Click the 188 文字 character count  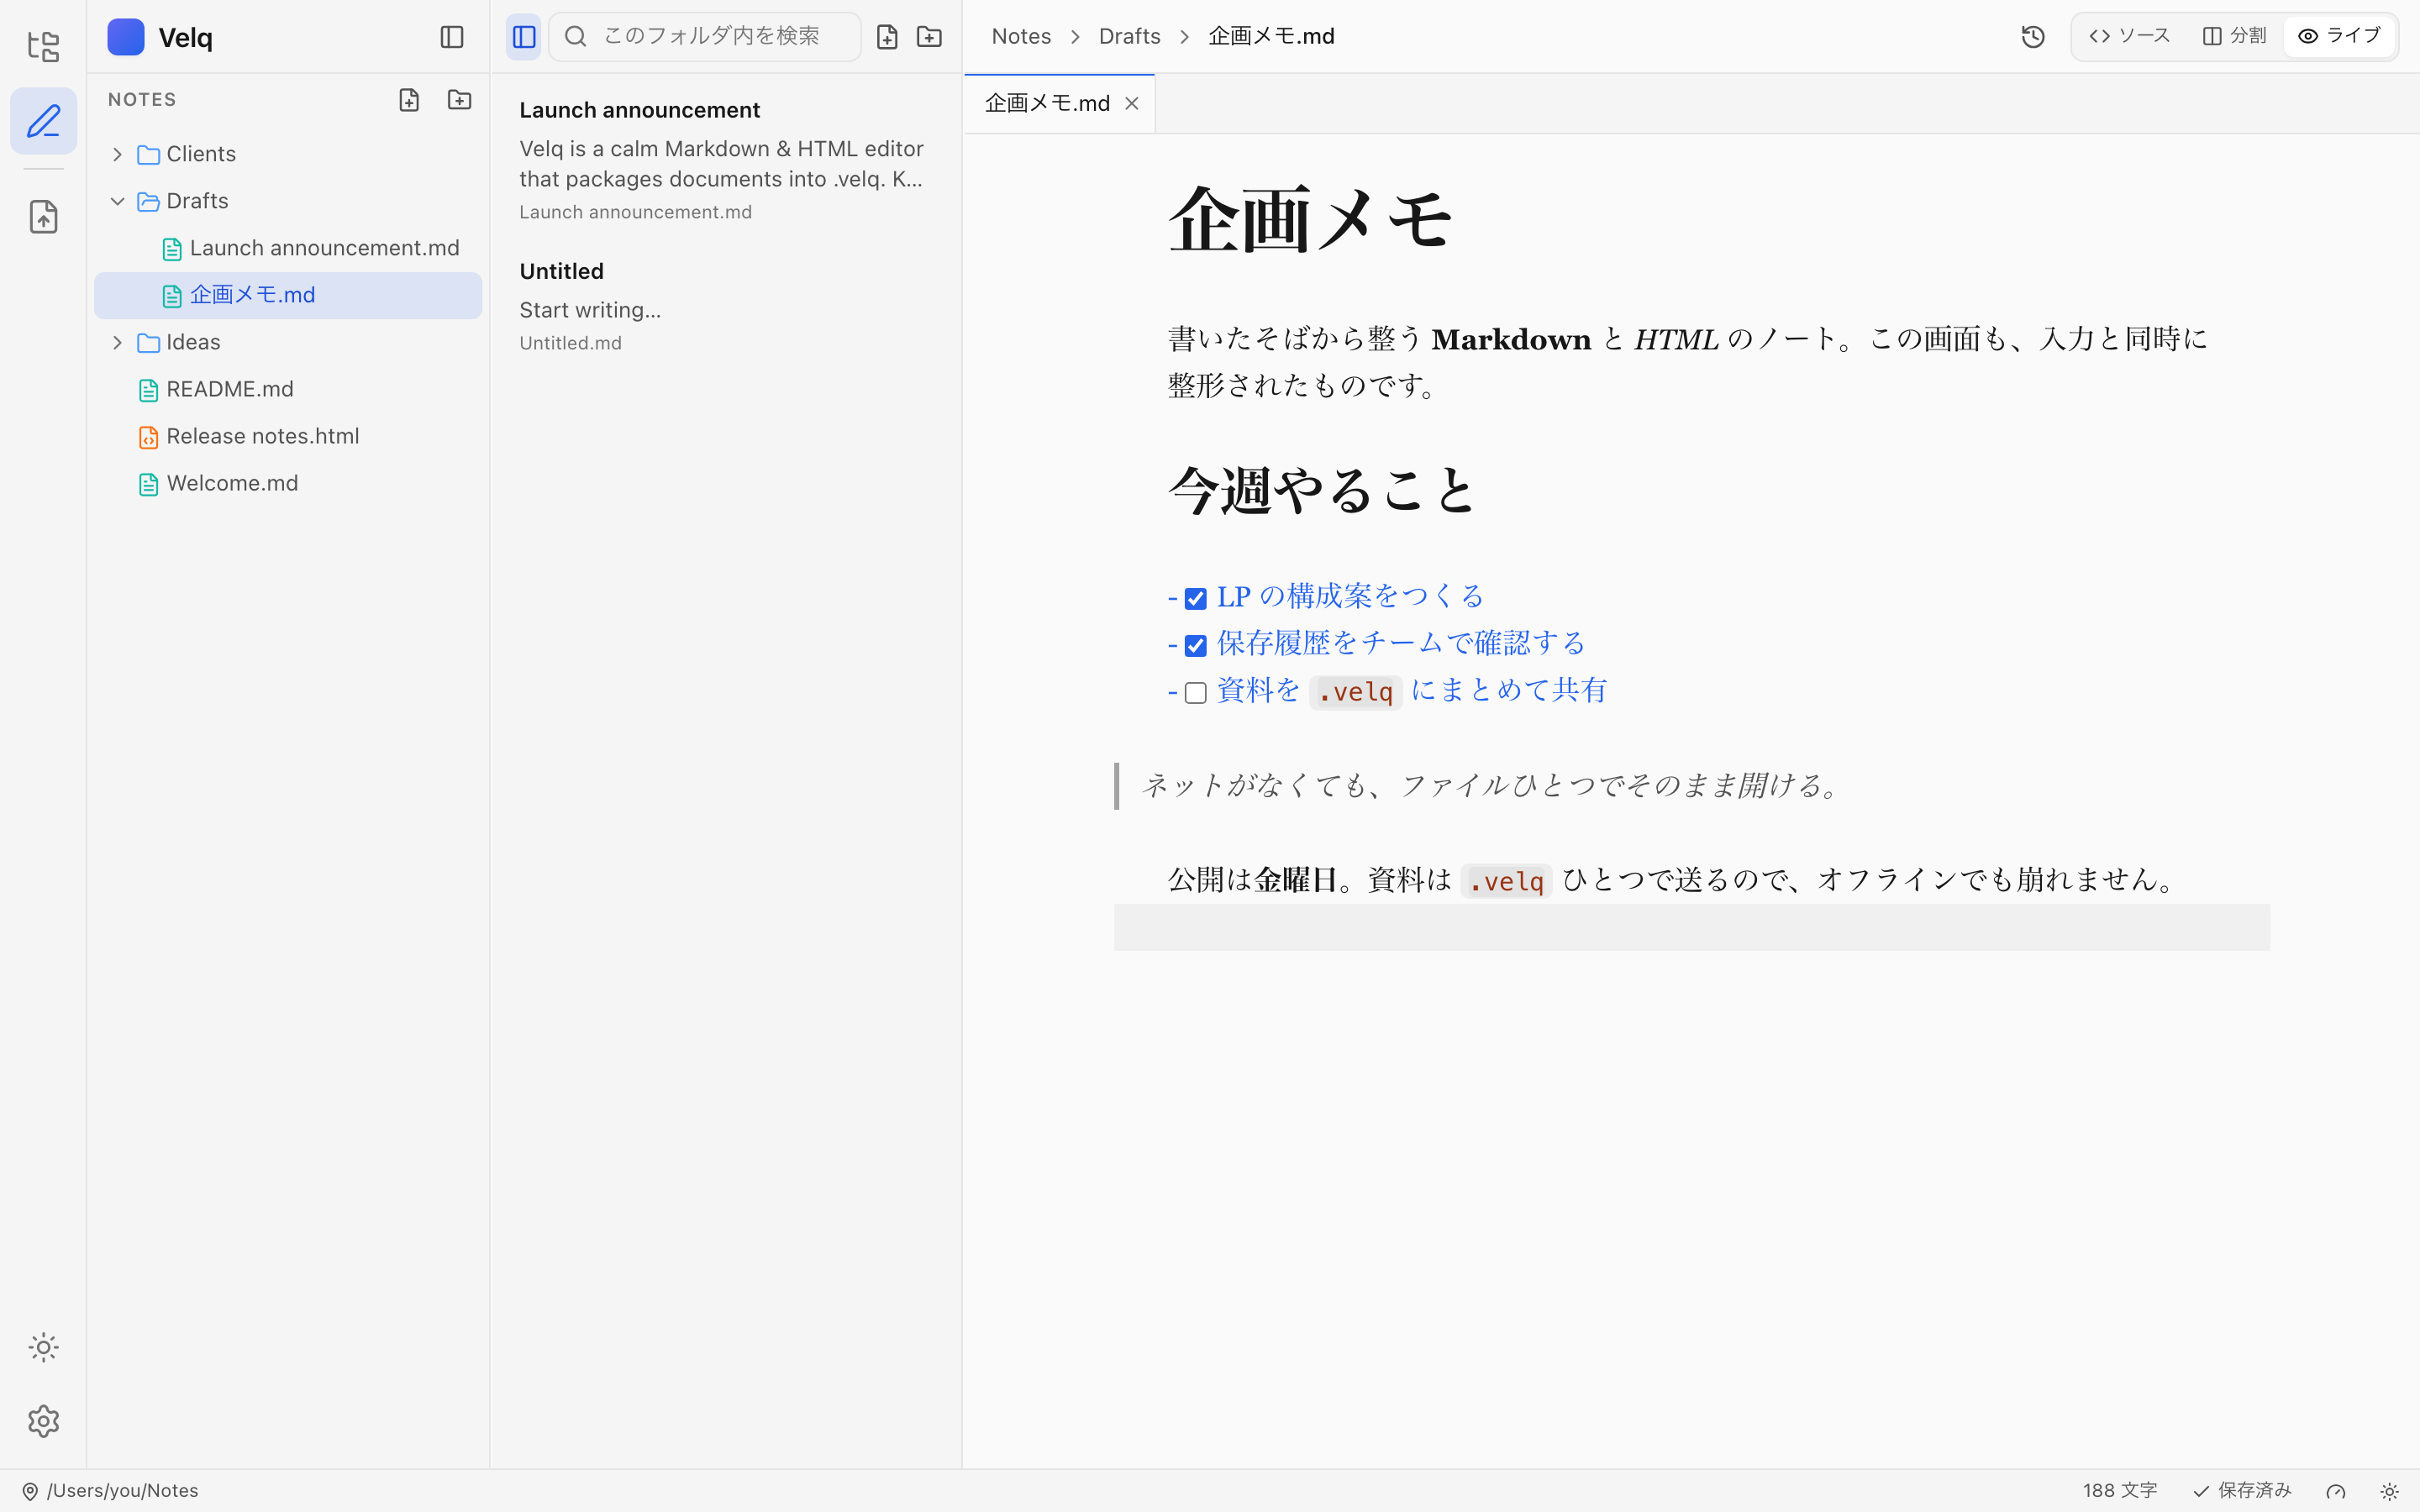2119,1490
